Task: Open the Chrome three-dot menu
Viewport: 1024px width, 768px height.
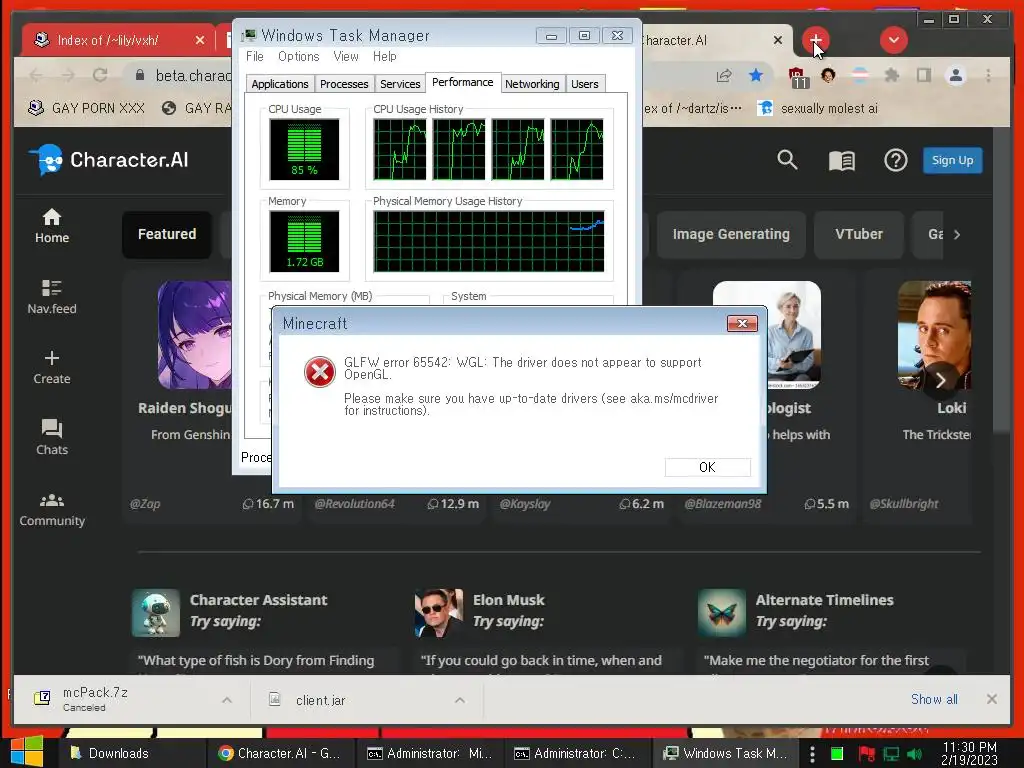Action: (989, 75)
